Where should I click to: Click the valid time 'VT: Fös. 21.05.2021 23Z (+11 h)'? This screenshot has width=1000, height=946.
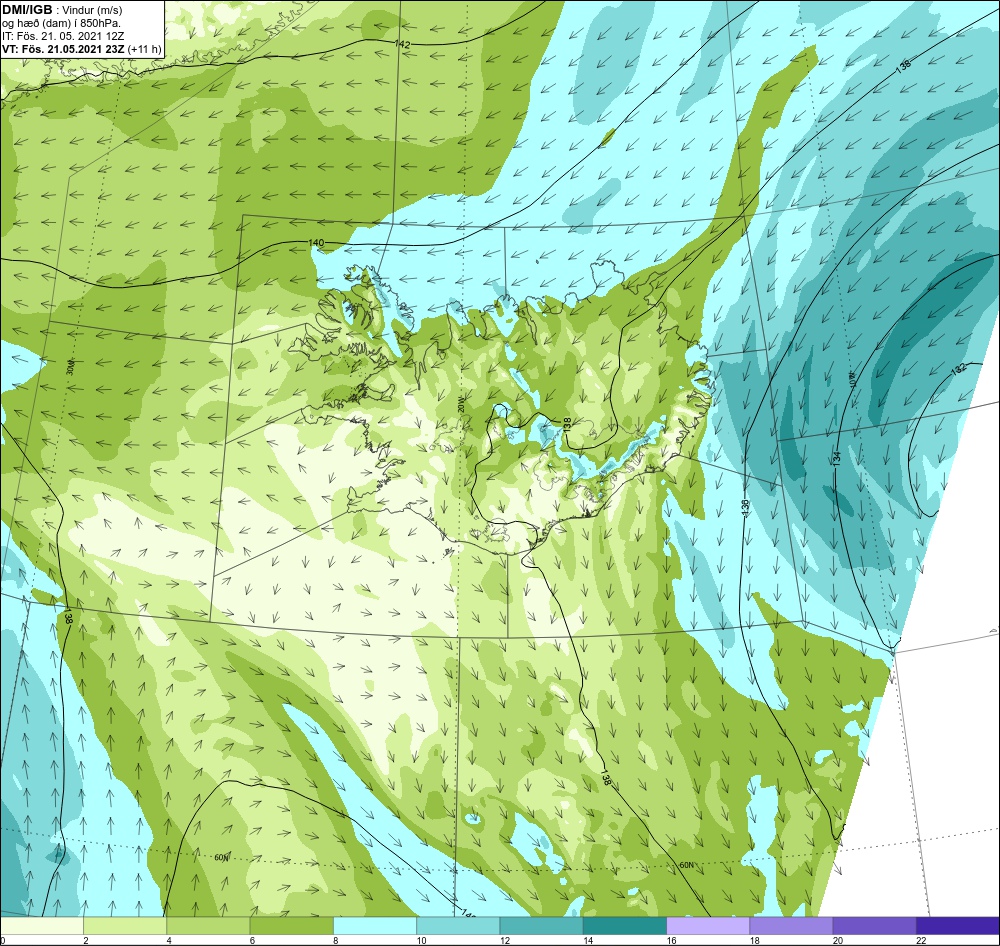coord(82,48)
